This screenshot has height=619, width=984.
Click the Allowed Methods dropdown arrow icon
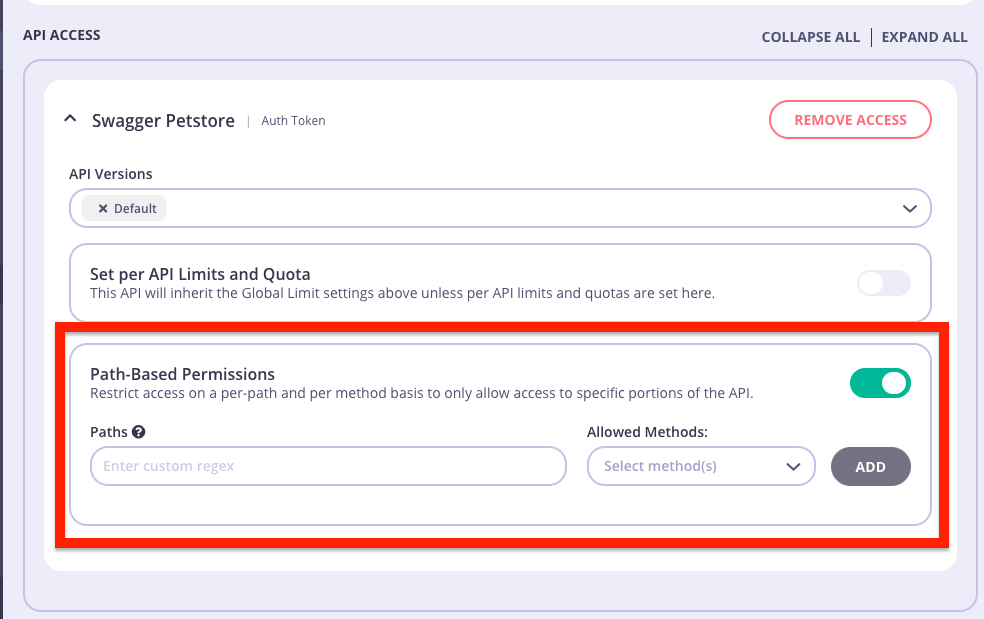pyautogui.click(x=793, y=466)
